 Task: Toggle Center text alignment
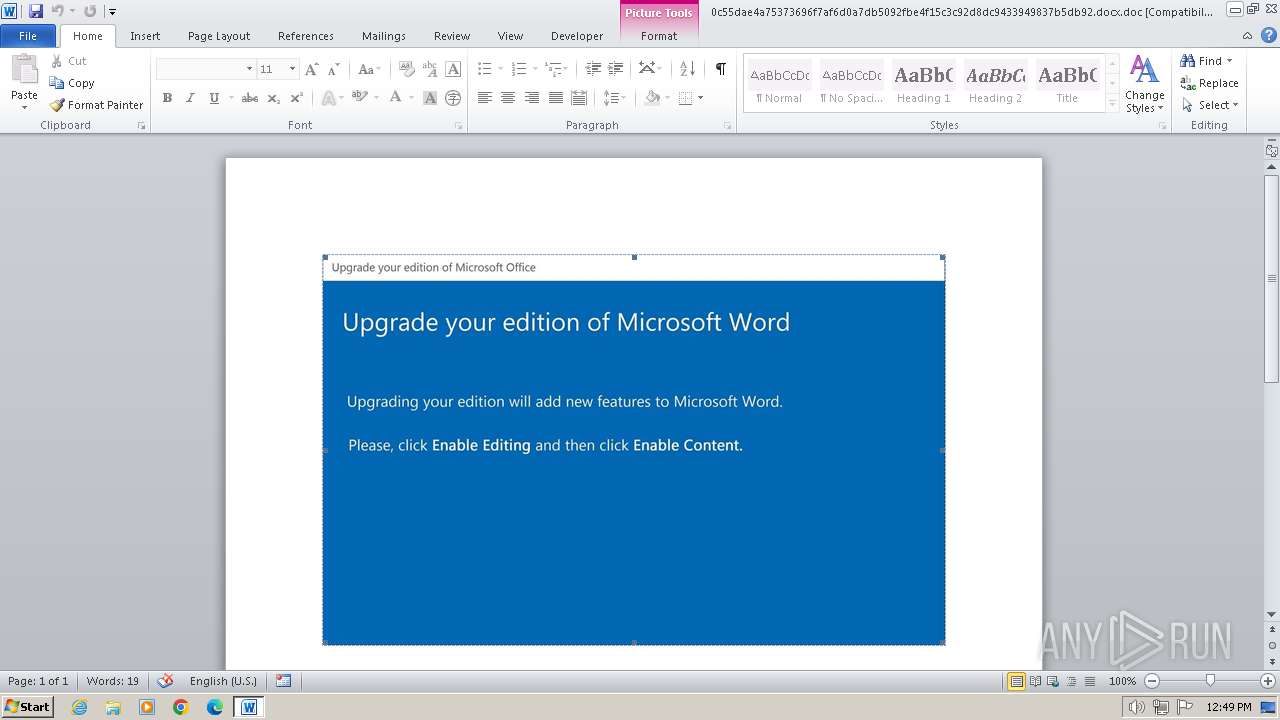click(x=508, y=98)
